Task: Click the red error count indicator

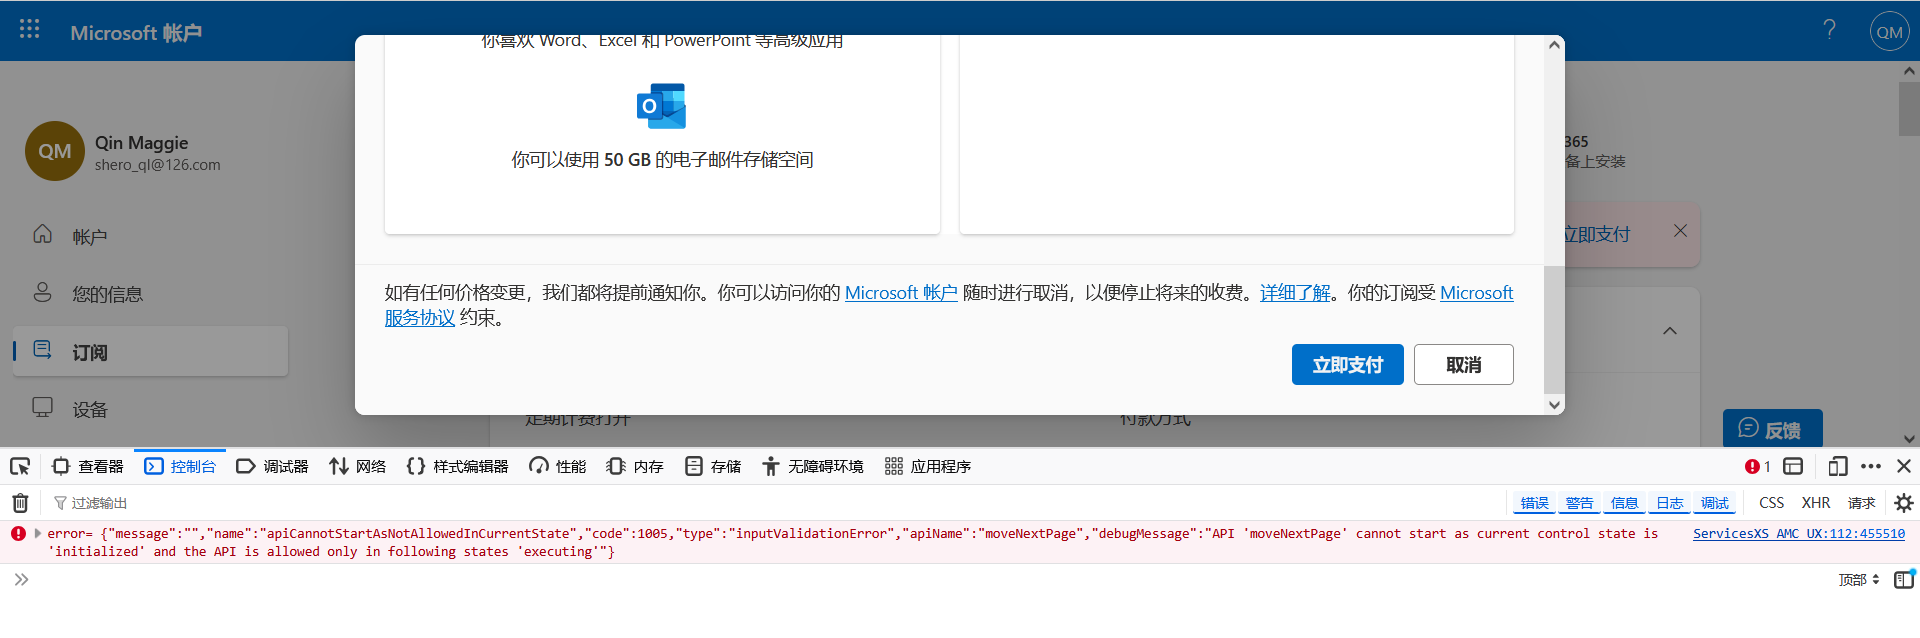Action: [1757, 467]
